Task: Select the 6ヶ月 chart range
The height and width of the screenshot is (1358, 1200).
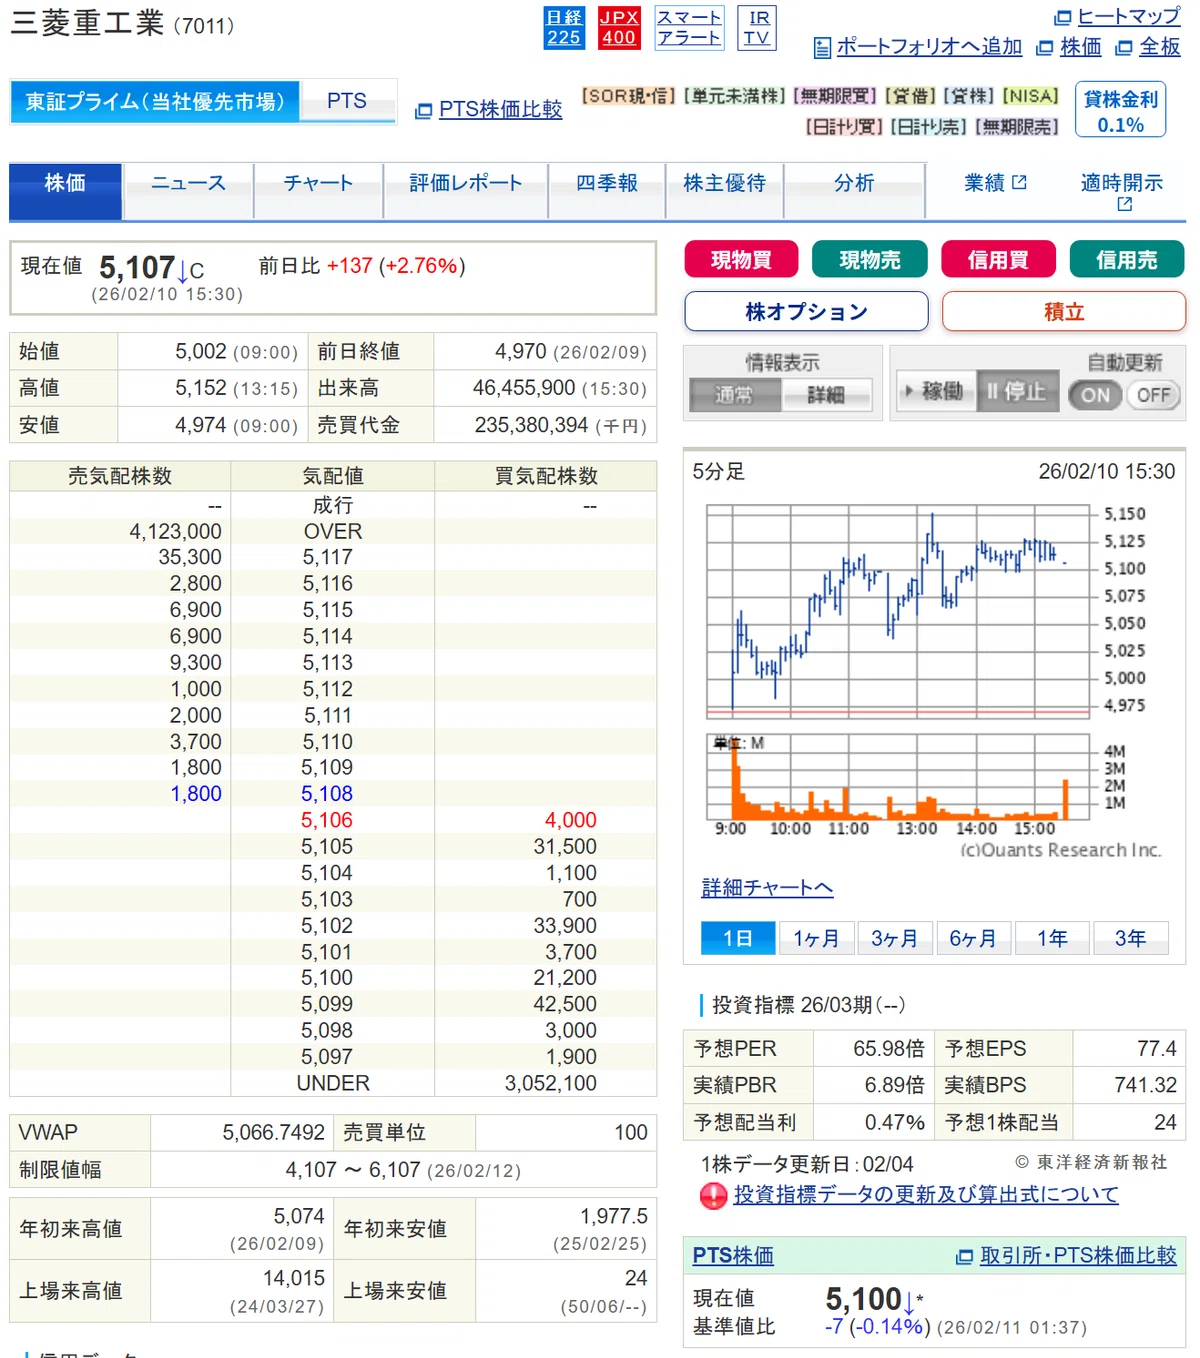Action: 972,938
